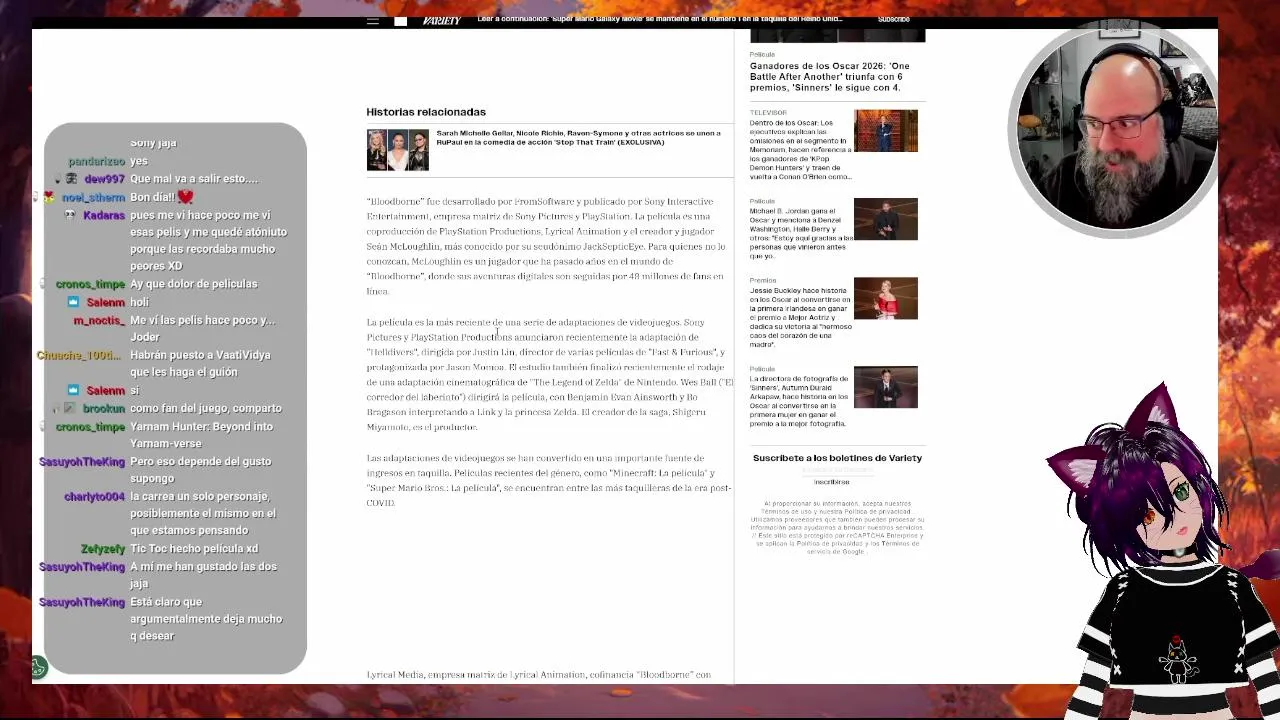Open the Michael B. Jordan Oscar article
1280x720 pixels.
(800, 234)
